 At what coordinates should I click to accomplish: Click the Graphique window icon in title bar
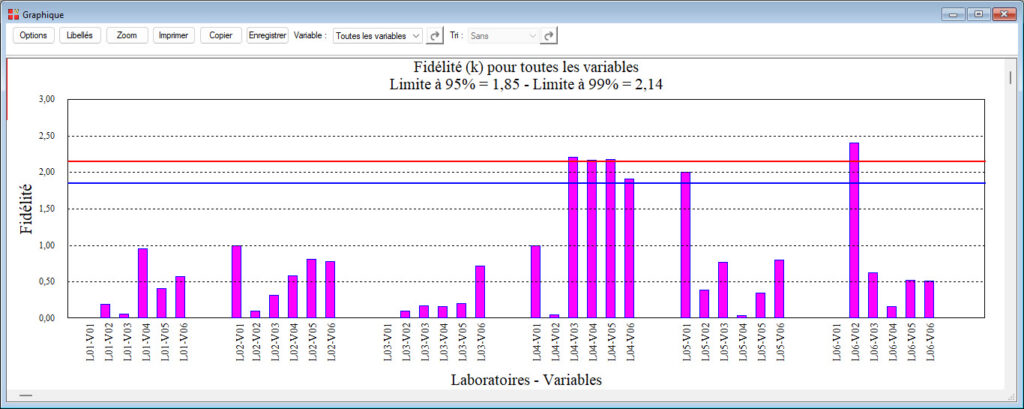pos(13,14)
